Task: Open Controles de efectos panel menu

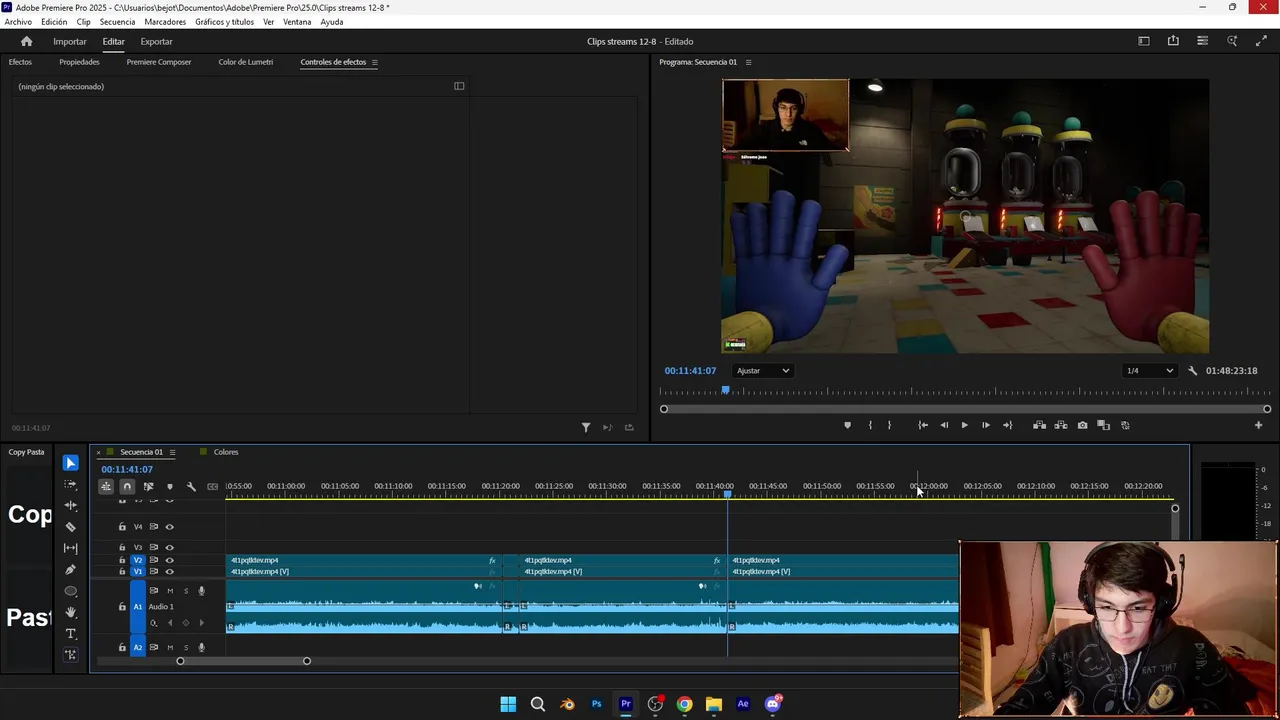Action: pos(374,62)
